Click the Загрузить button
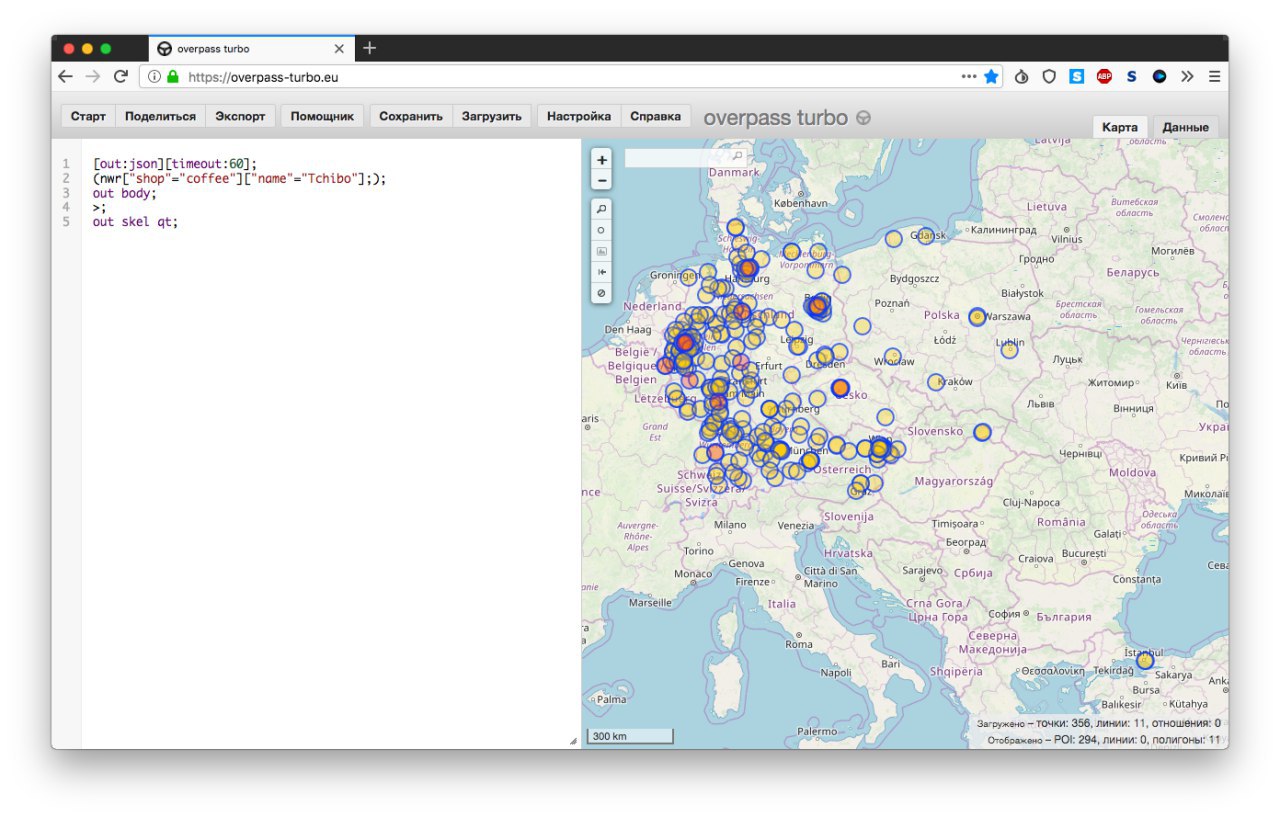 click(x=491, y=116)
